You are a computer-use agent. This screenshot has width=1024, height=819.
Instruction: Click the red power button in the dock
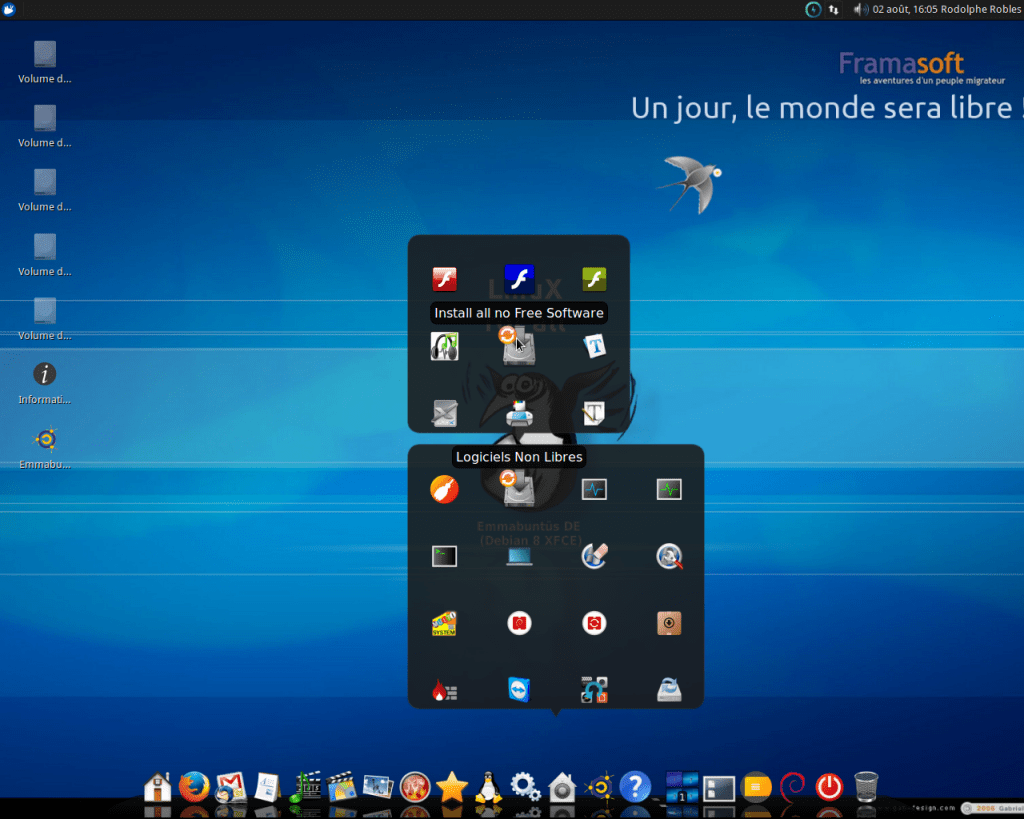829,787
